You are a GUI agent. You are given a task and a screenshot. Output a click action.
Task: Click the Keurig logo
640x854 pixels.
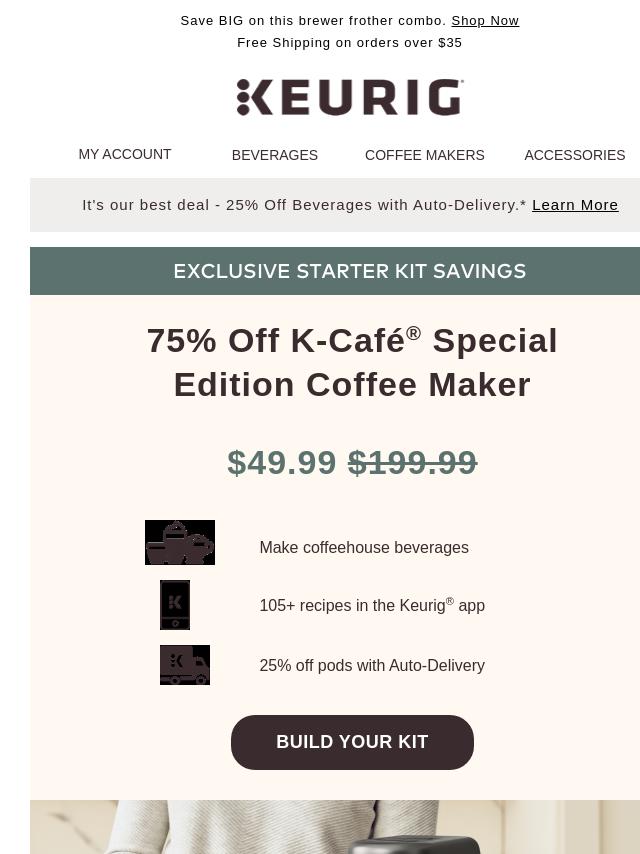350,97
